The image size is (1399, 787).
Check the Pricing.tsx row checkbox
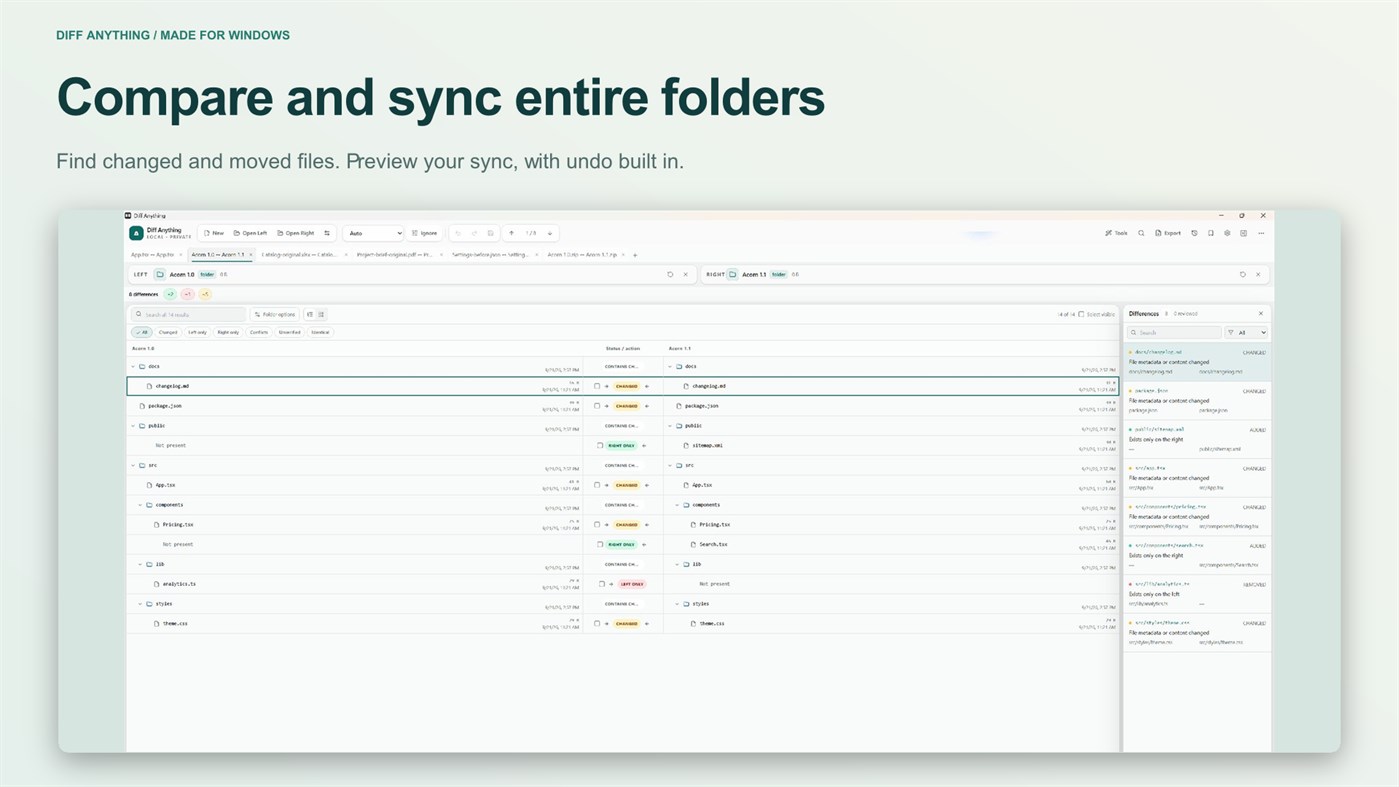(x=597, y=524)
